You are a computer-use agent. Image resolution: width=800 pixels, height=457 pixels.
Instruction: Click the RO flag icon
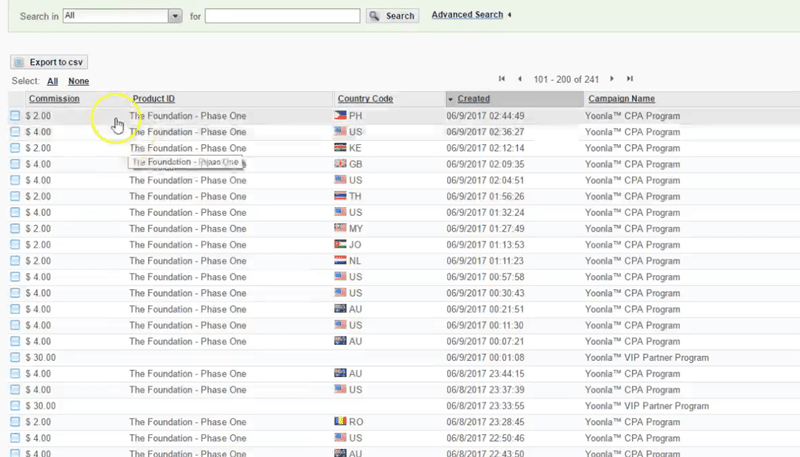pos(340,422)
